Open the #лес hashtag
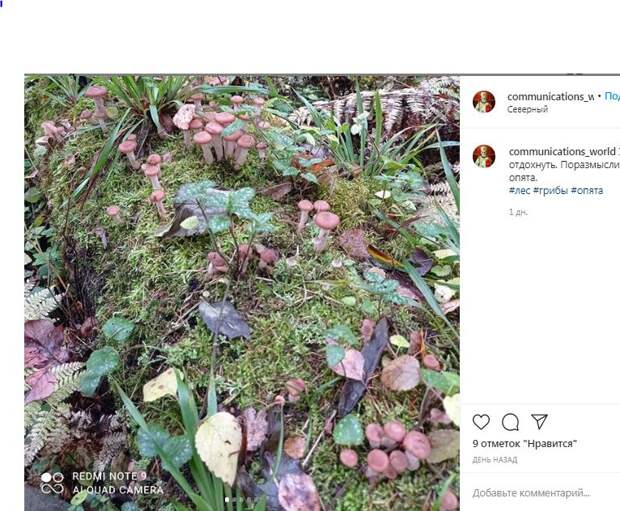 pyautogui.click(x=520, y=190)
